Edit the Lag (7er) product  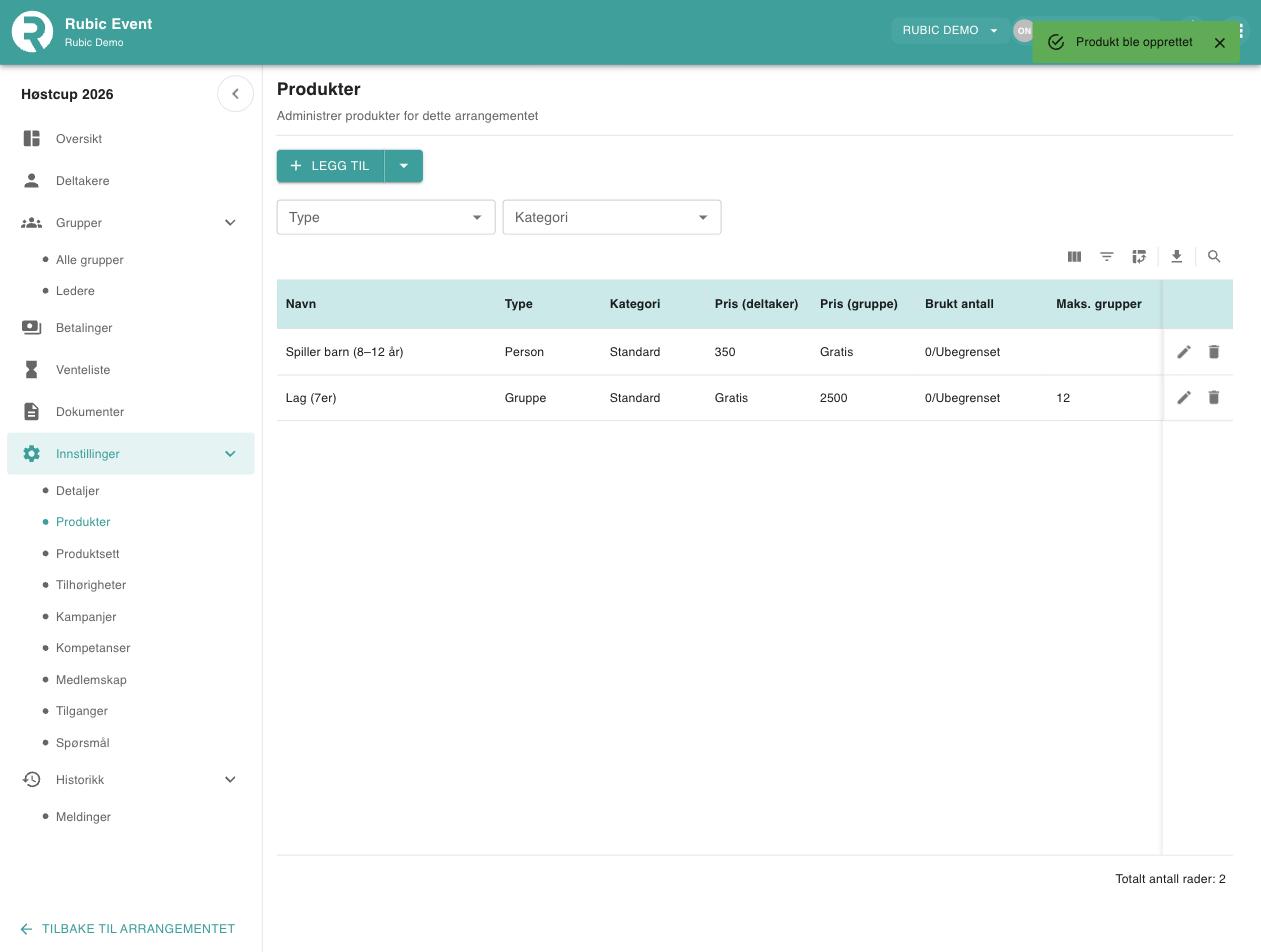[x=1184, y=398]
